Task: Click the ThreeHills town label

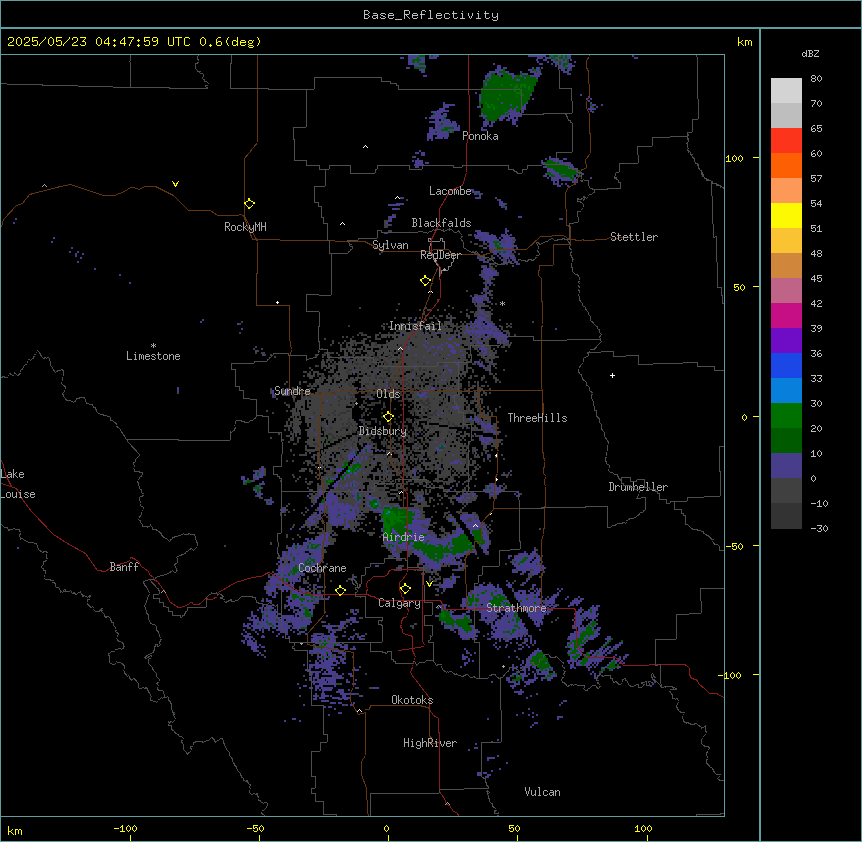Action: 537,418
